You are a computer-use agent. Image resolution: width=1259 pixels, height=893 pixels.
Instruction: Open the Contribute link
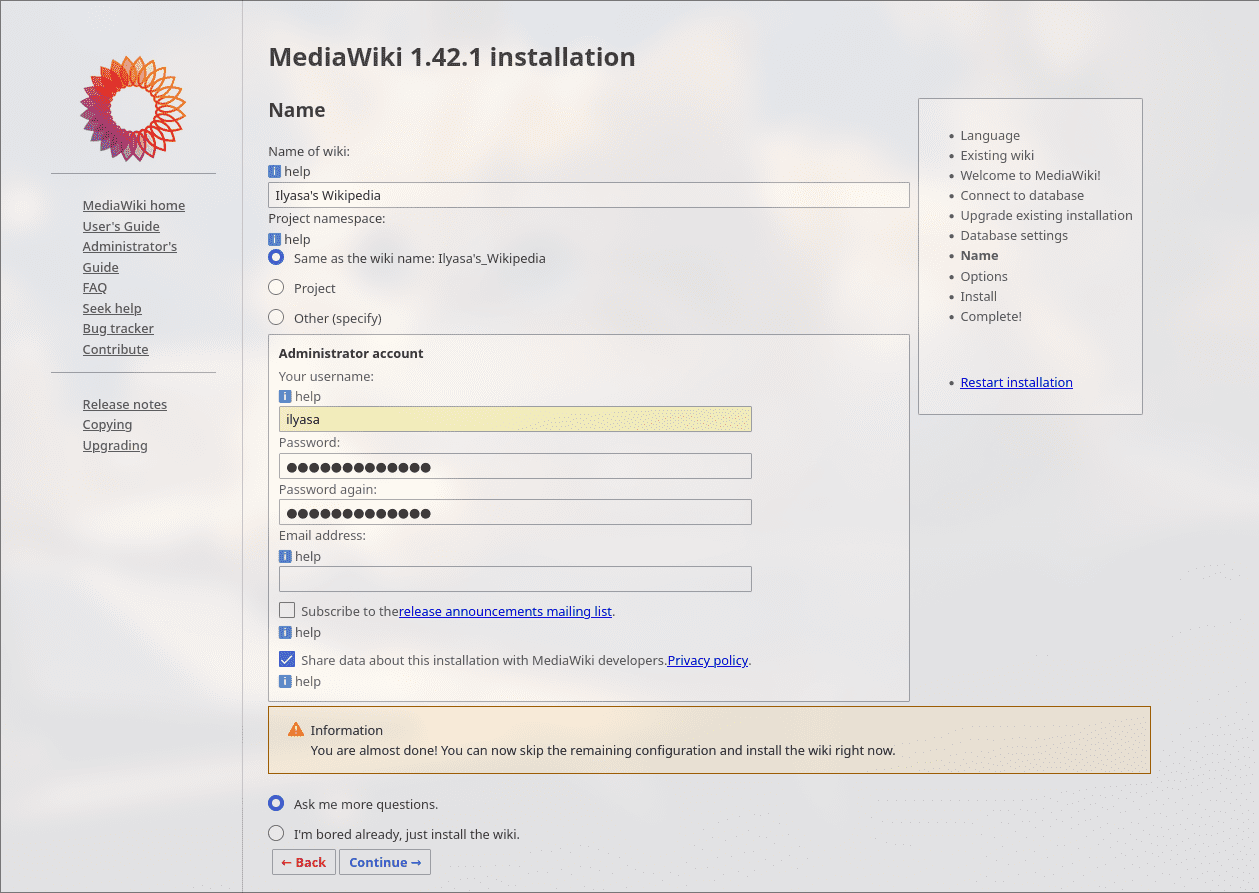pos(116,349)
